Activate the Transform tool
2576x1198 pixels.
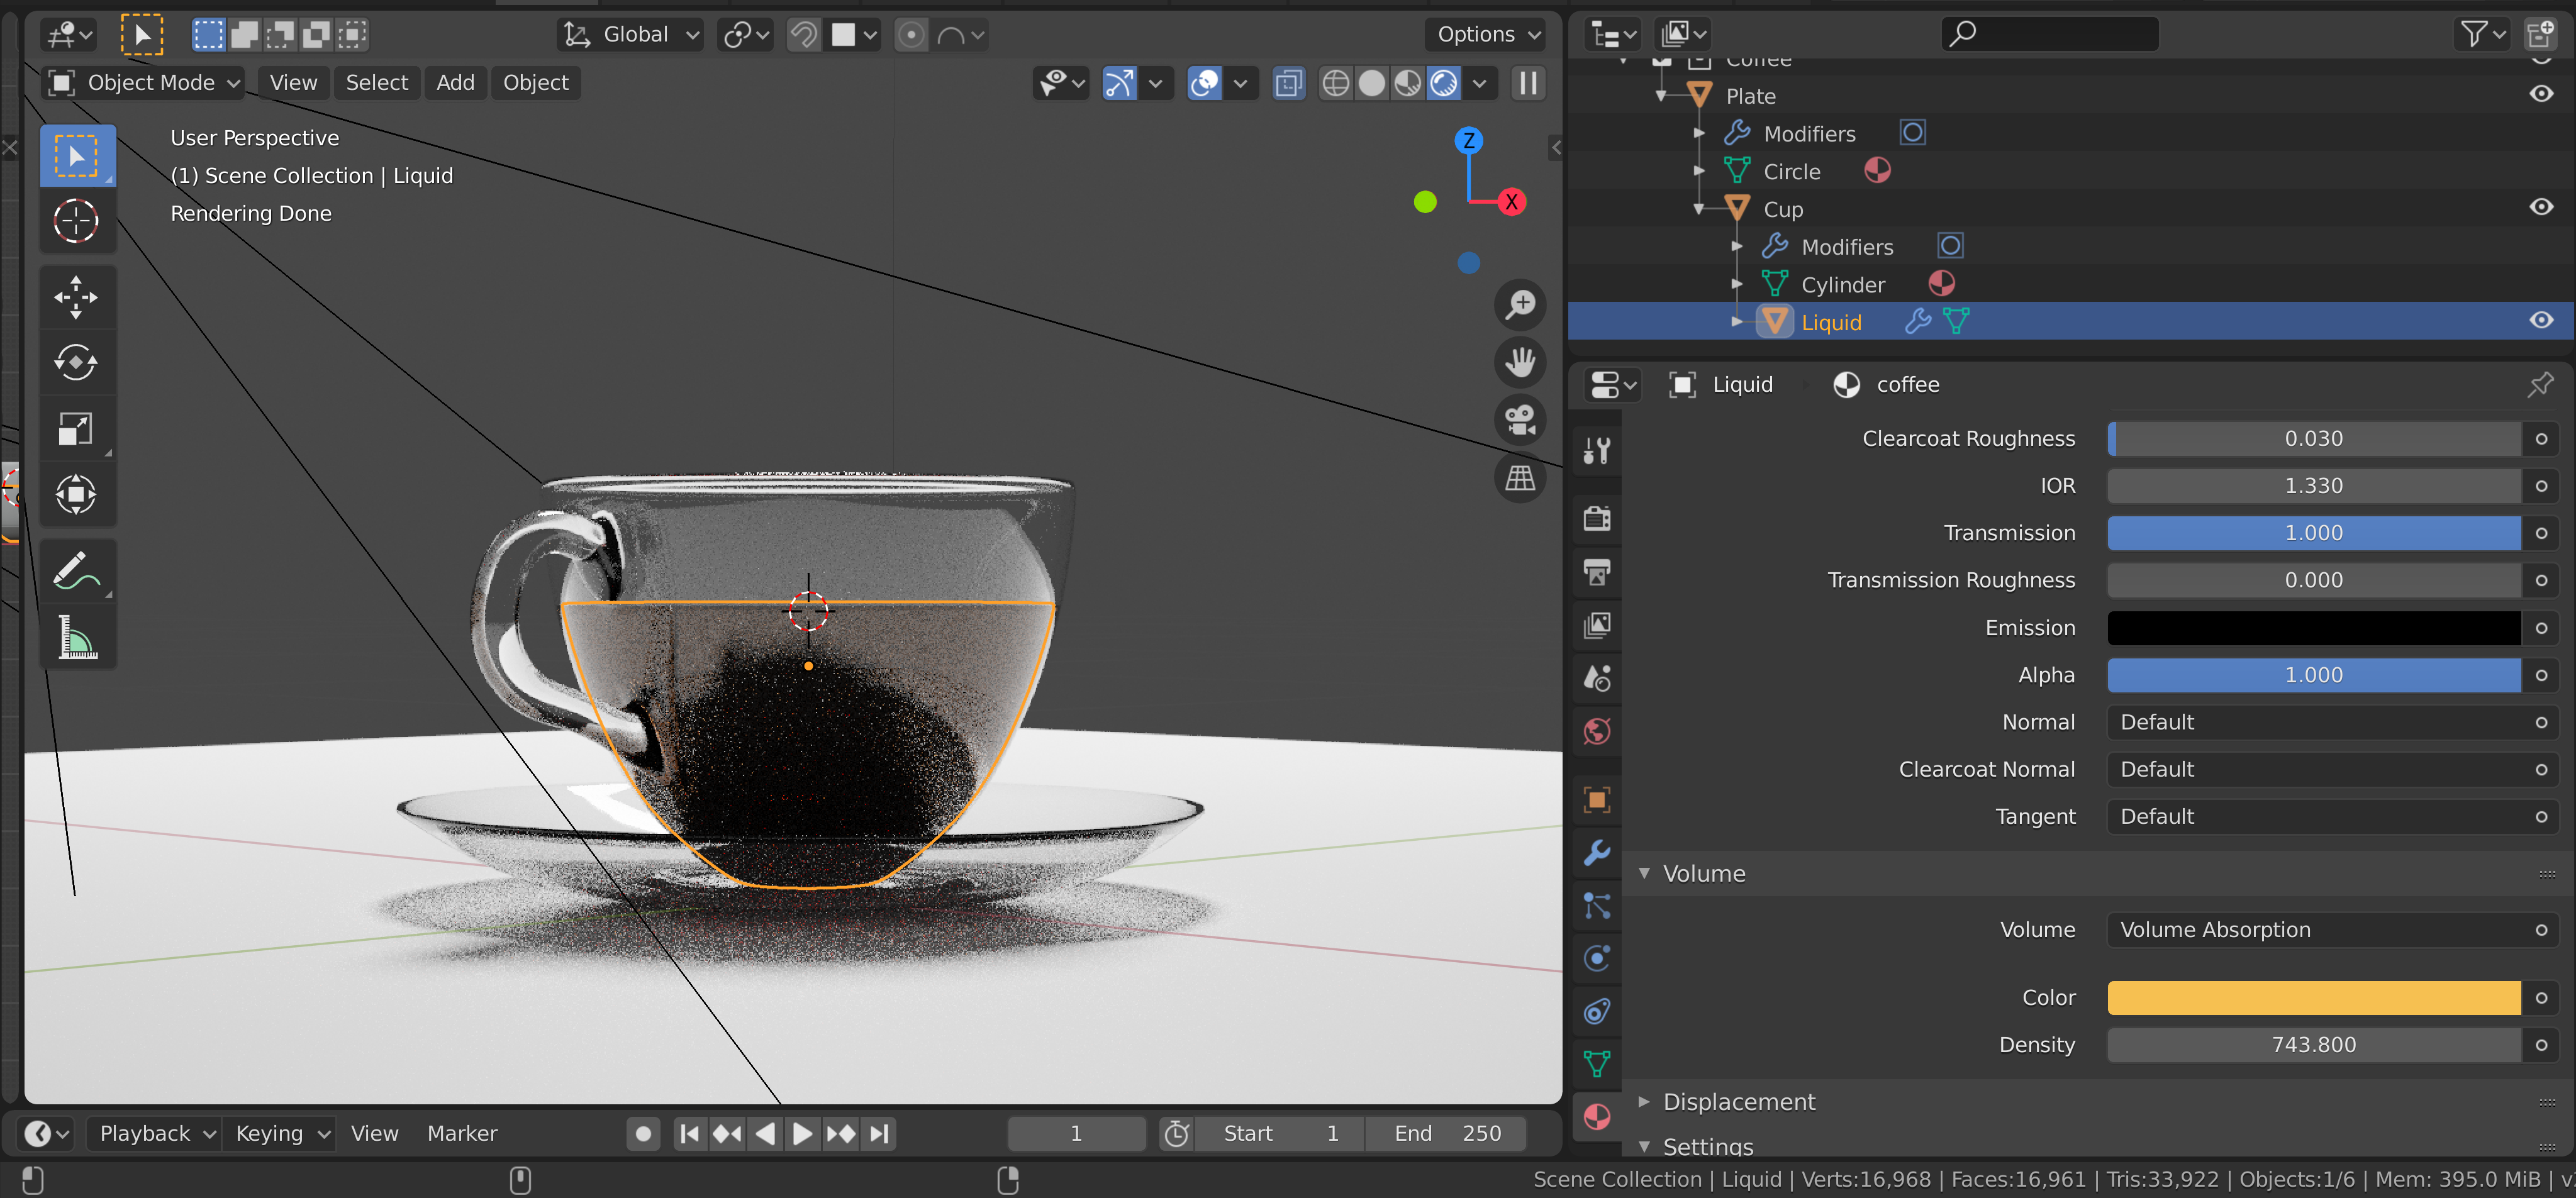click(x=76, y=494)
